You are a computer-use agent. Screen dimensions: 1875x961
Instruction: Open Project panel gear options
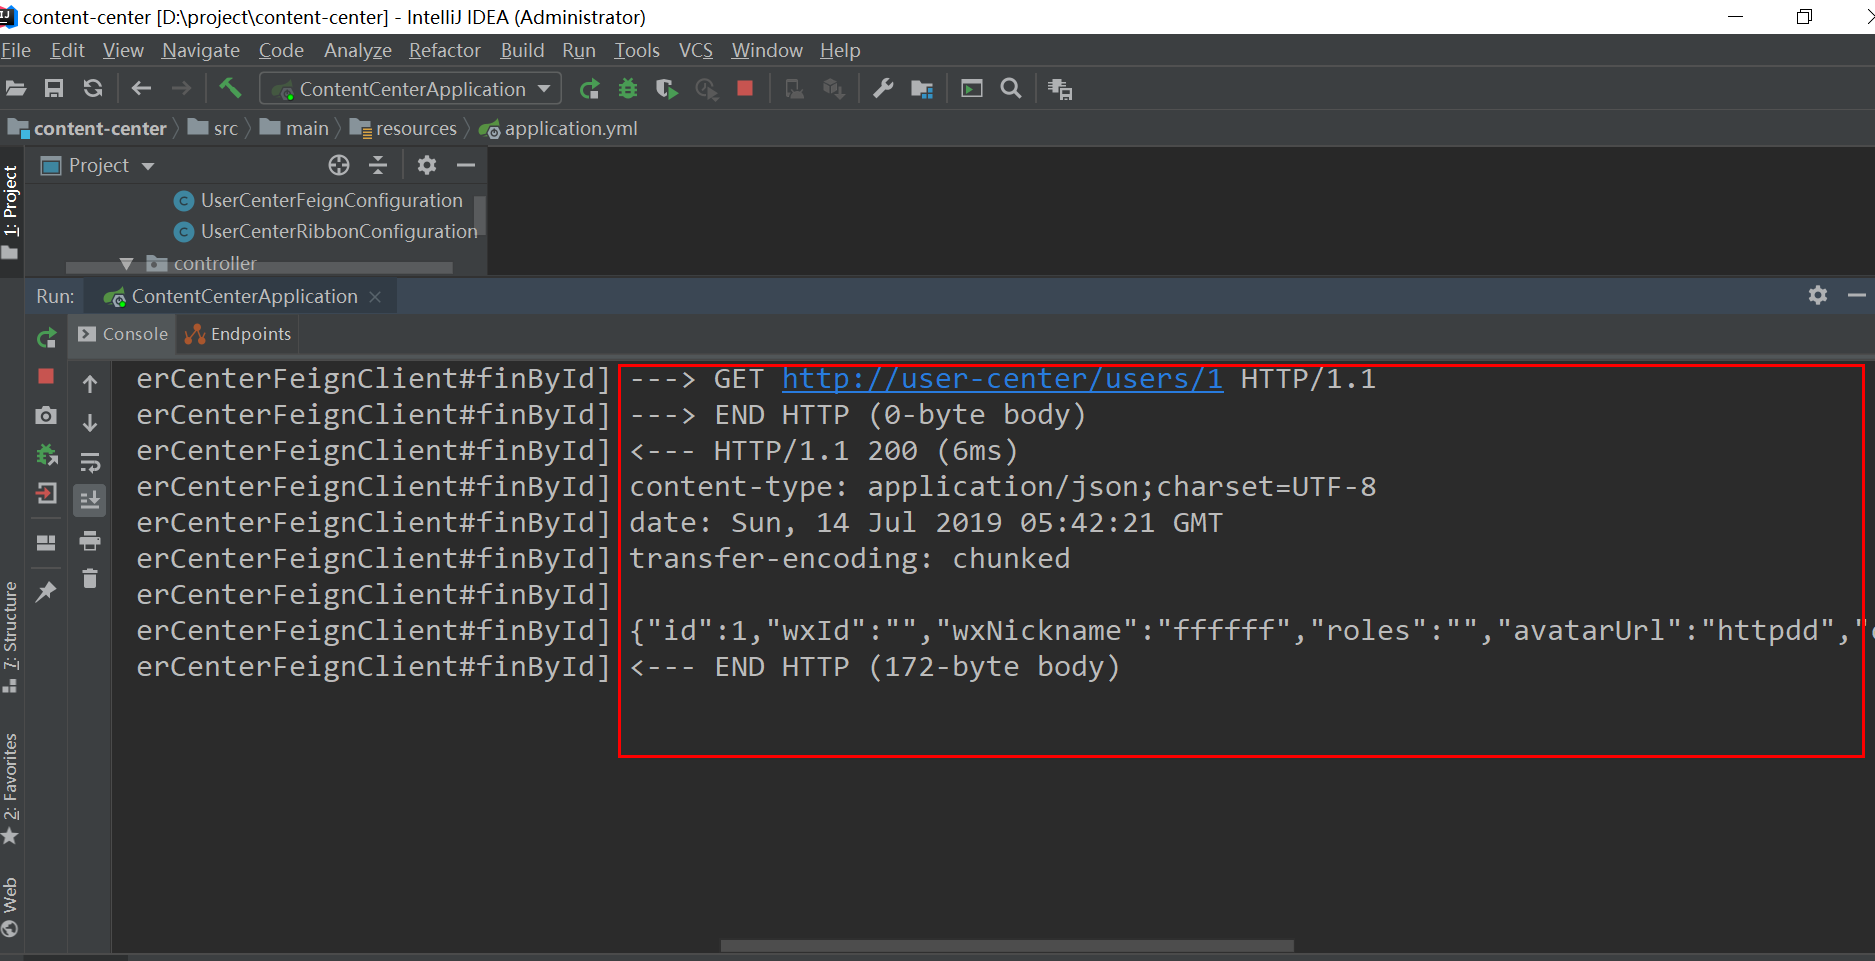click(x=427, y=165)
